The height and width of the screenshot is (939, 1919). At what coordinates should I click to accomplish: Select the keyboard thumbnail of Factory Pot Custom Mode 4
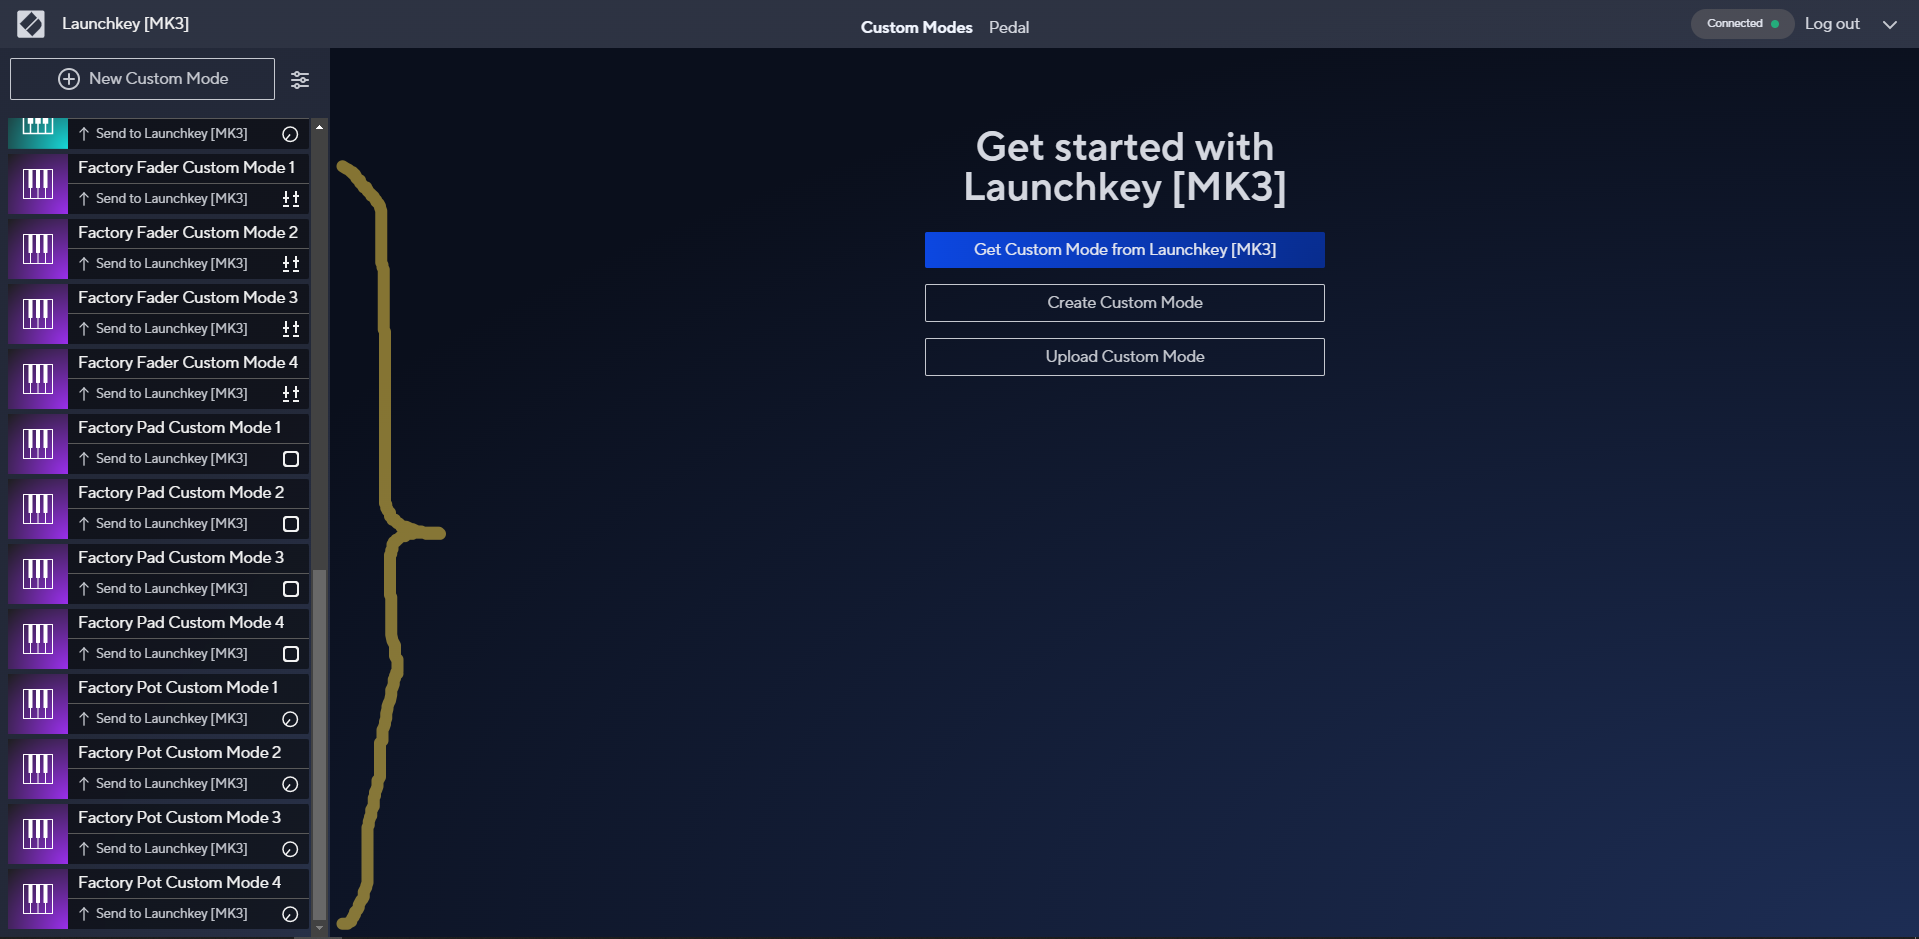[38, 899]
